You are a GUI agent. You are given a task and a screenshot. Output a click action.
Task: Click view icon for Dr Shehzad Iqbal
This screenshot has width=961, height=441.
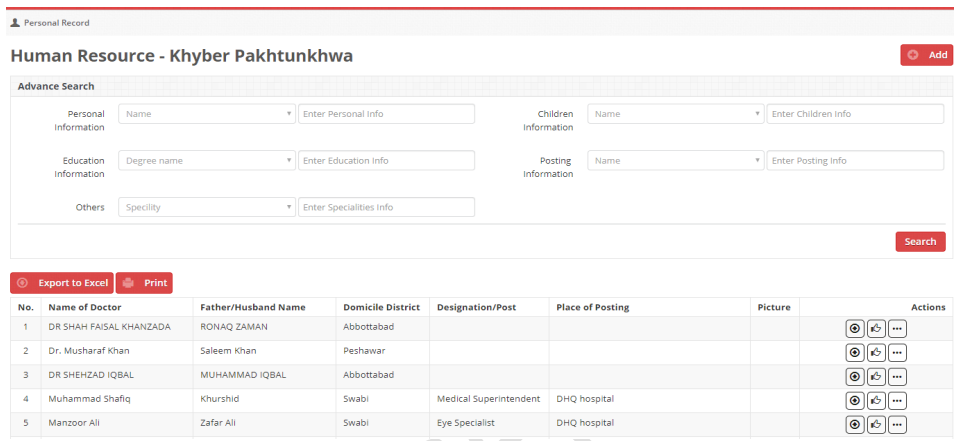(x=855, y=376)
